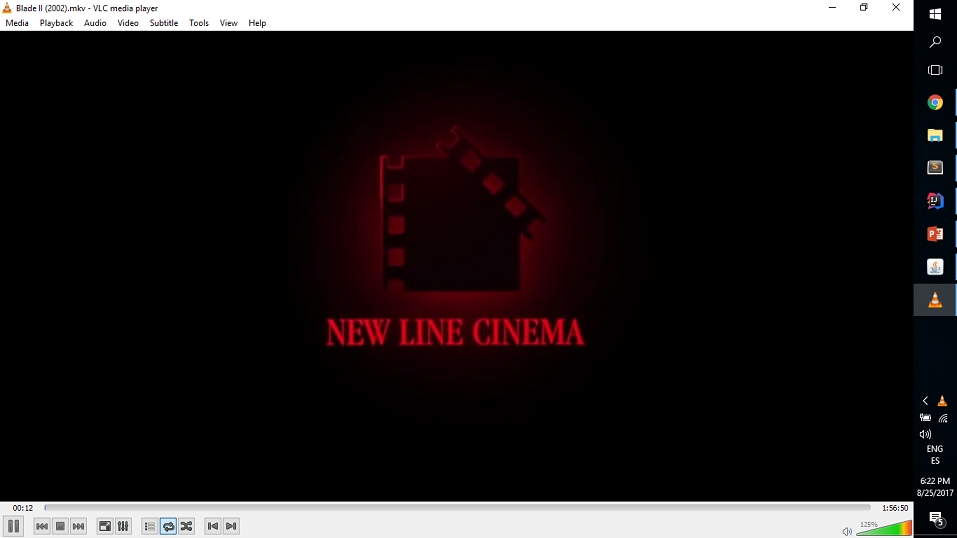Open Action Center notifications
The height and width of the screenshot is (538, 957).
pos(935,520)
